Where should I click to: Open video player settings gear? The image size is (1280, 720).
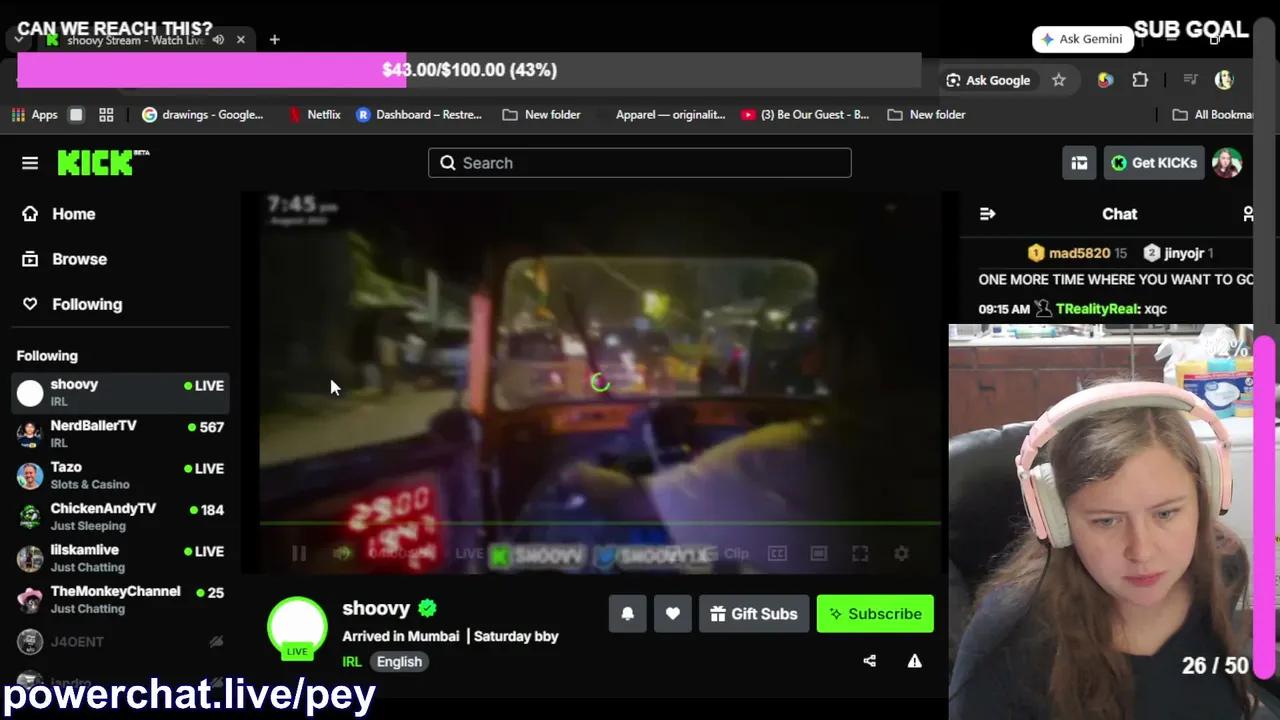click(x=901, y=553)
